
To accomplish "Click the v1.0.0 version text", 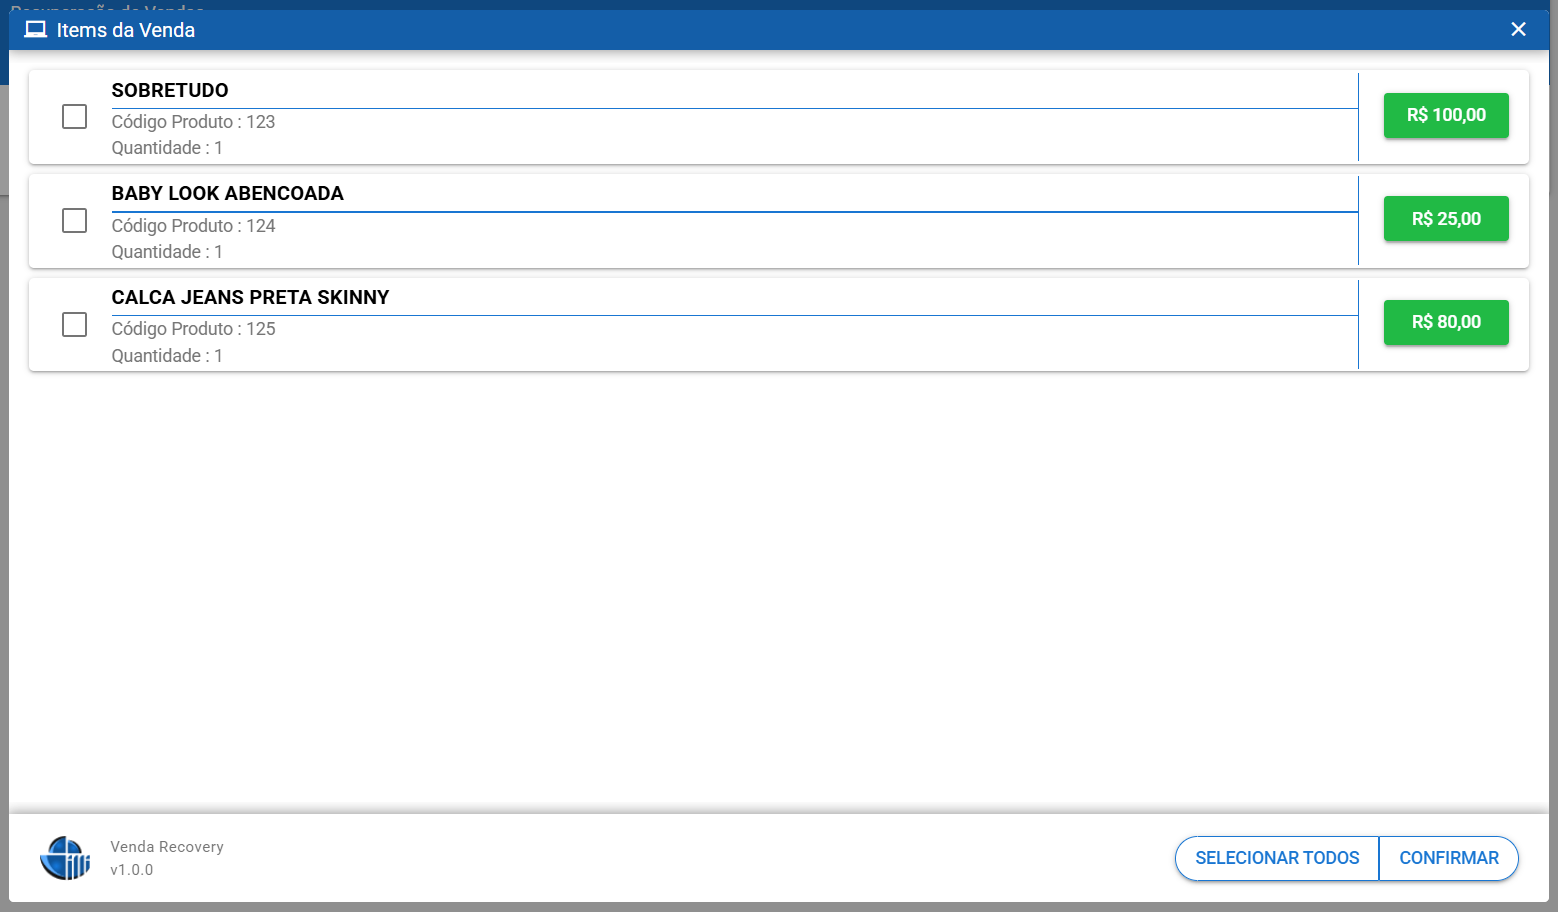I will point(132,870).
